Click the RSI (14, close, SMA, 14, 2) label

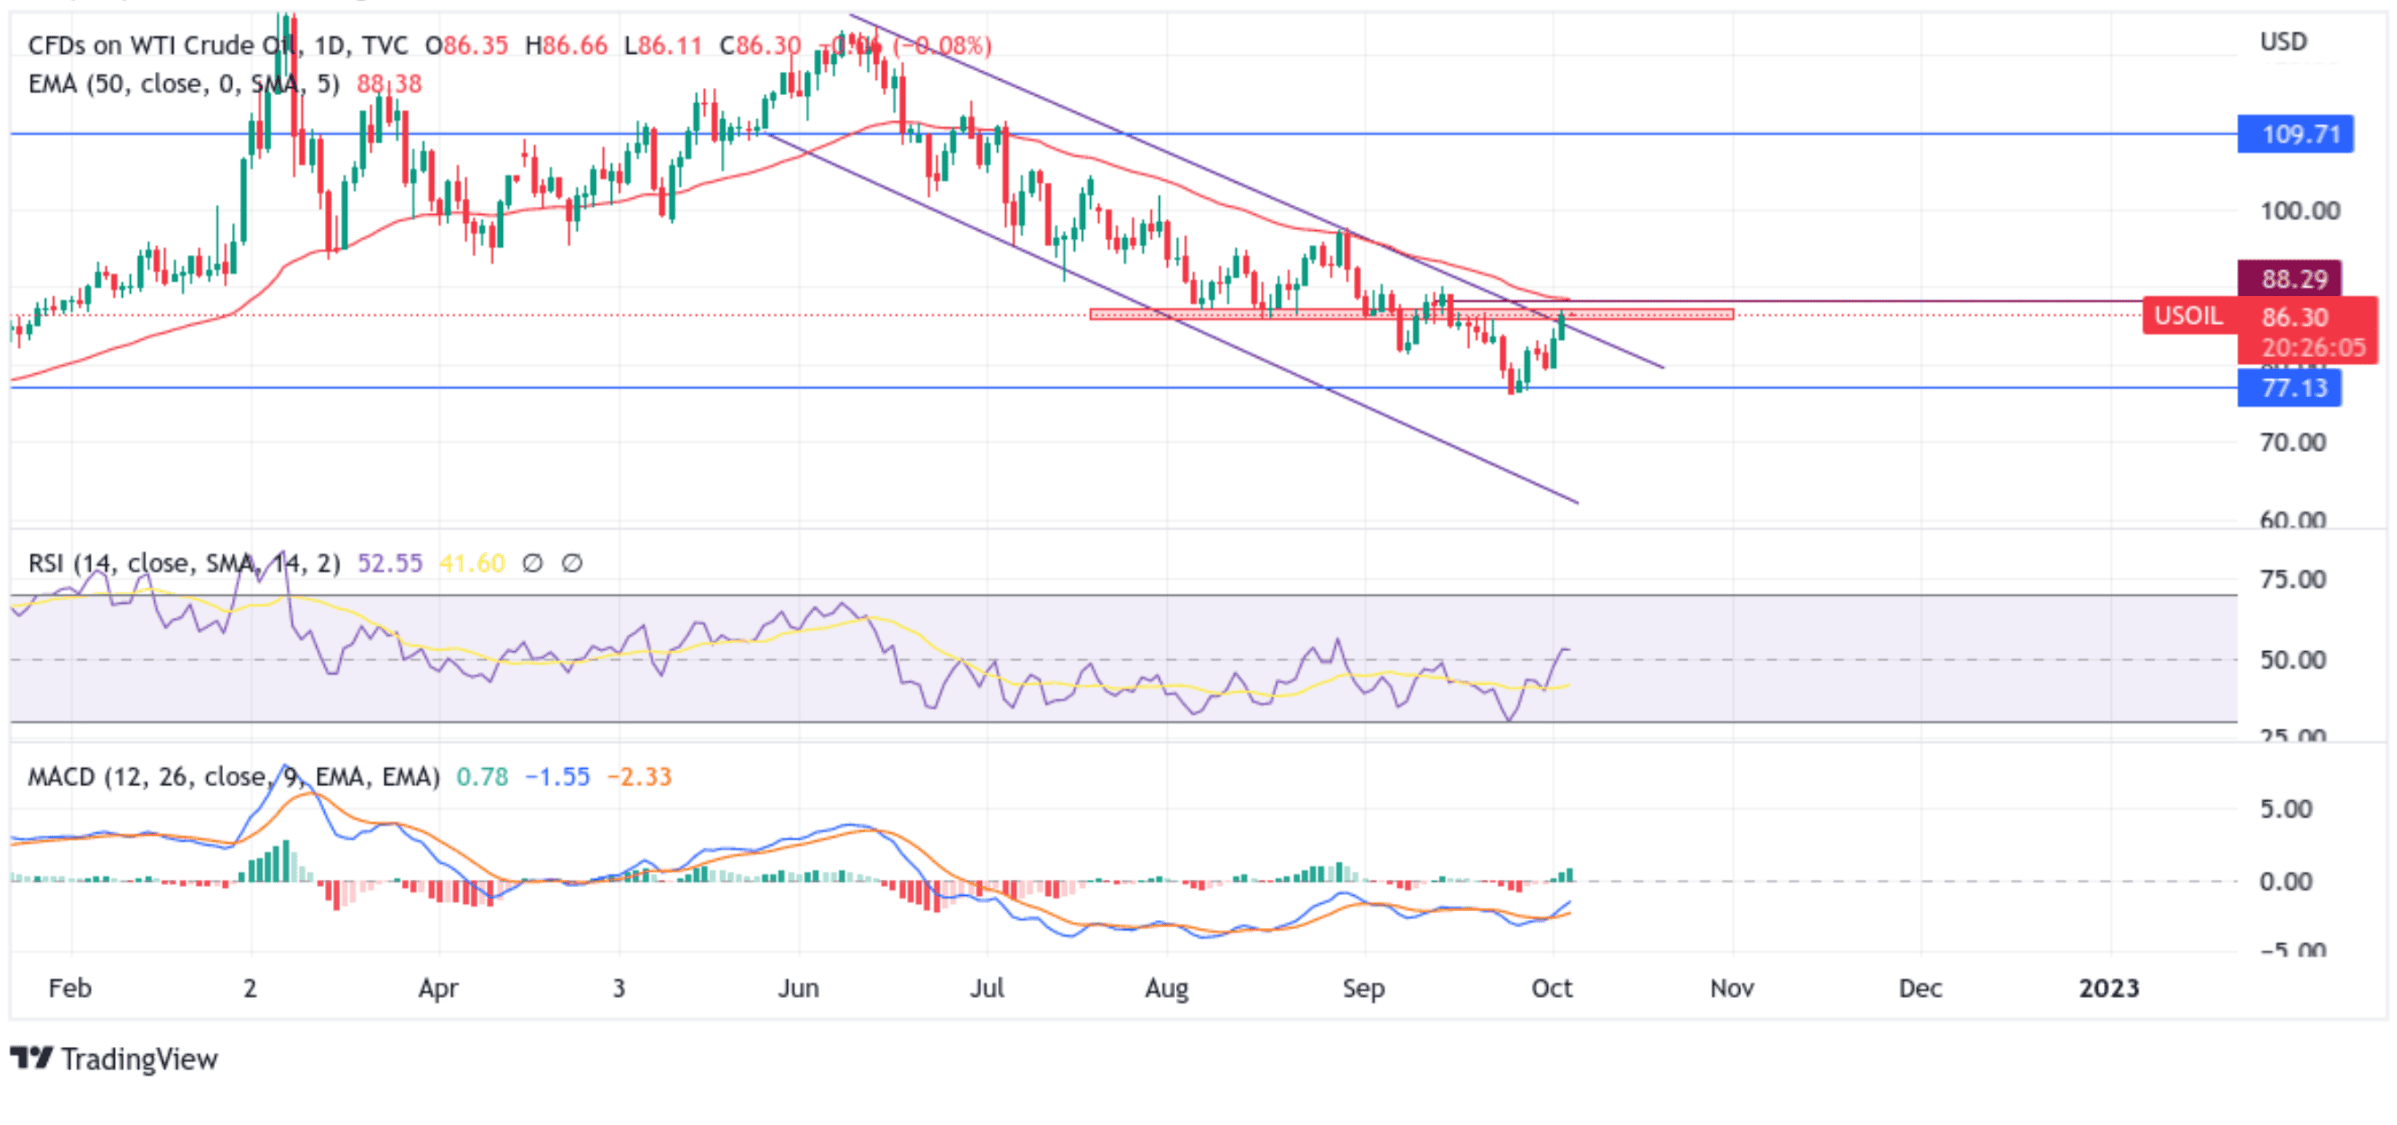pos(184,563)
